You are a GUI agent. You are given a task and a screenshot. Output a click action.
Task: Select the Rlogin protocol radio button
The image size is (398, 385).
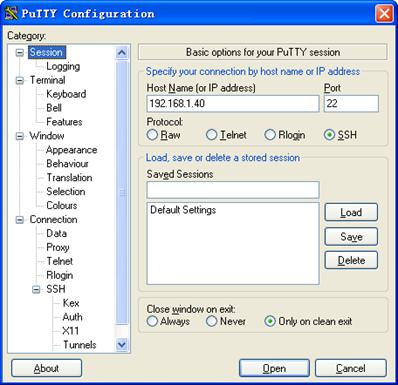pyautogui.click(x=270, y=135)
